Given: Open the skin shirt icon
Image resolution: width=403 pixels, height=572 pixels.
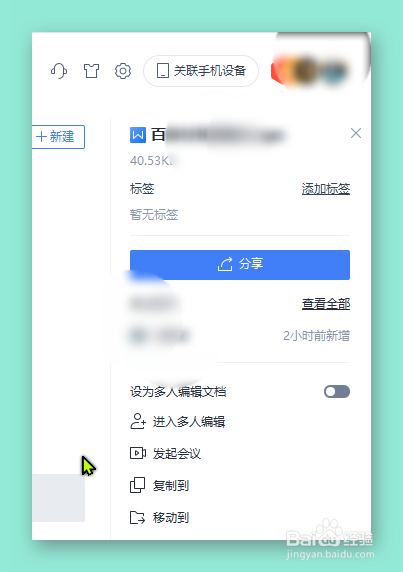Looking at the screenshot, I should point(91,71).
